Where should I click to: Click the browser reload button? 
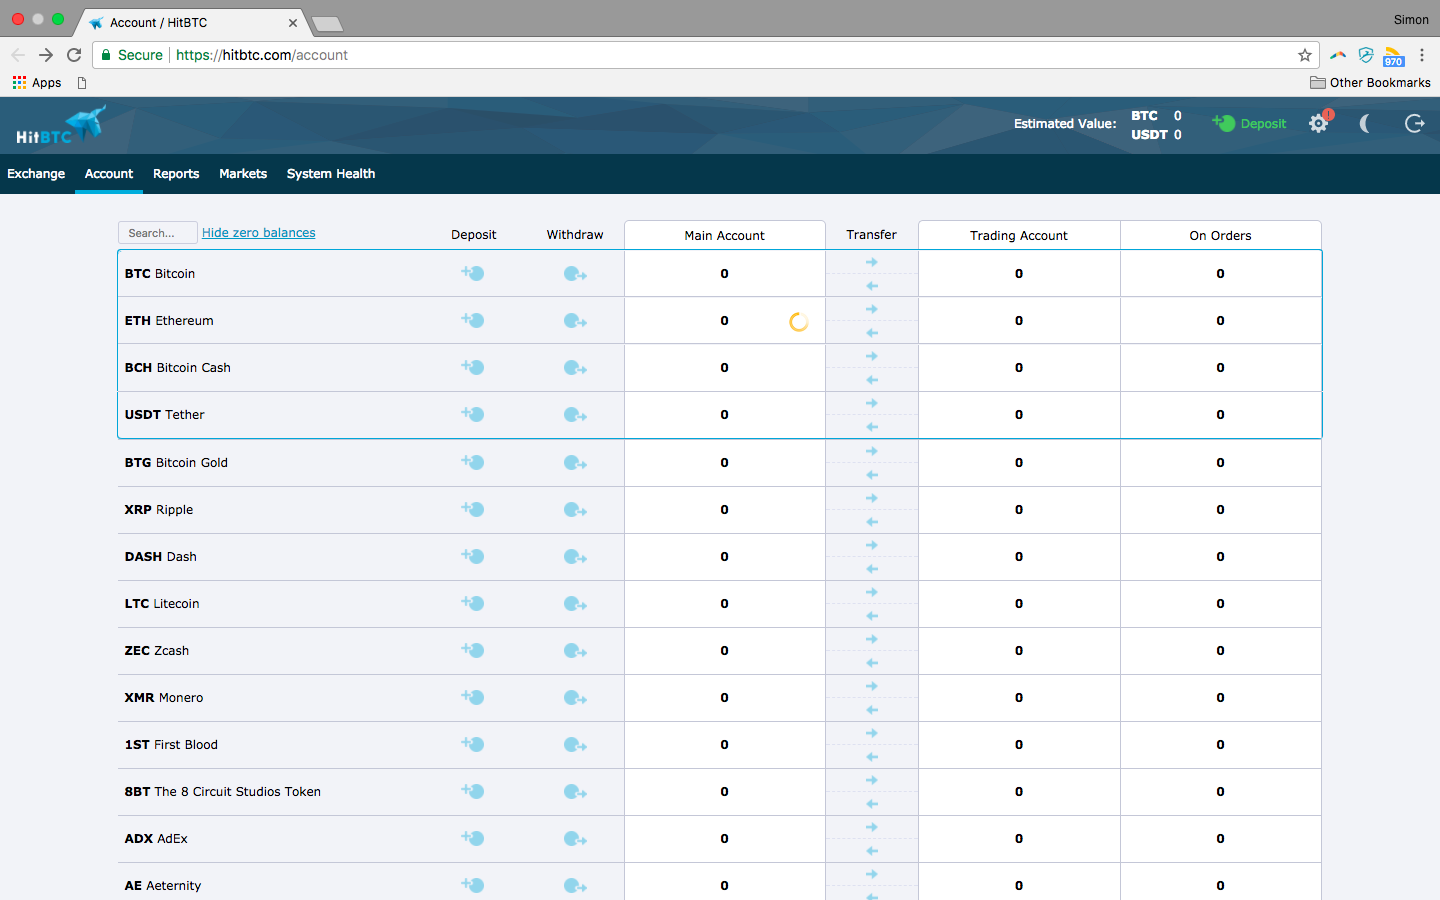pos(74,55)
